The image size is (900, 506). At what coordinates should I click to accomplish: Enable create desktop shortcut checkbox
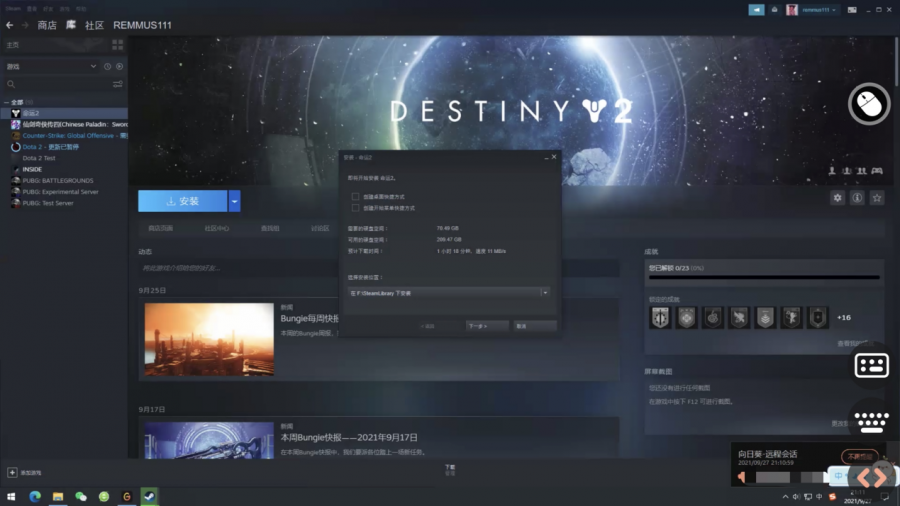355,197
